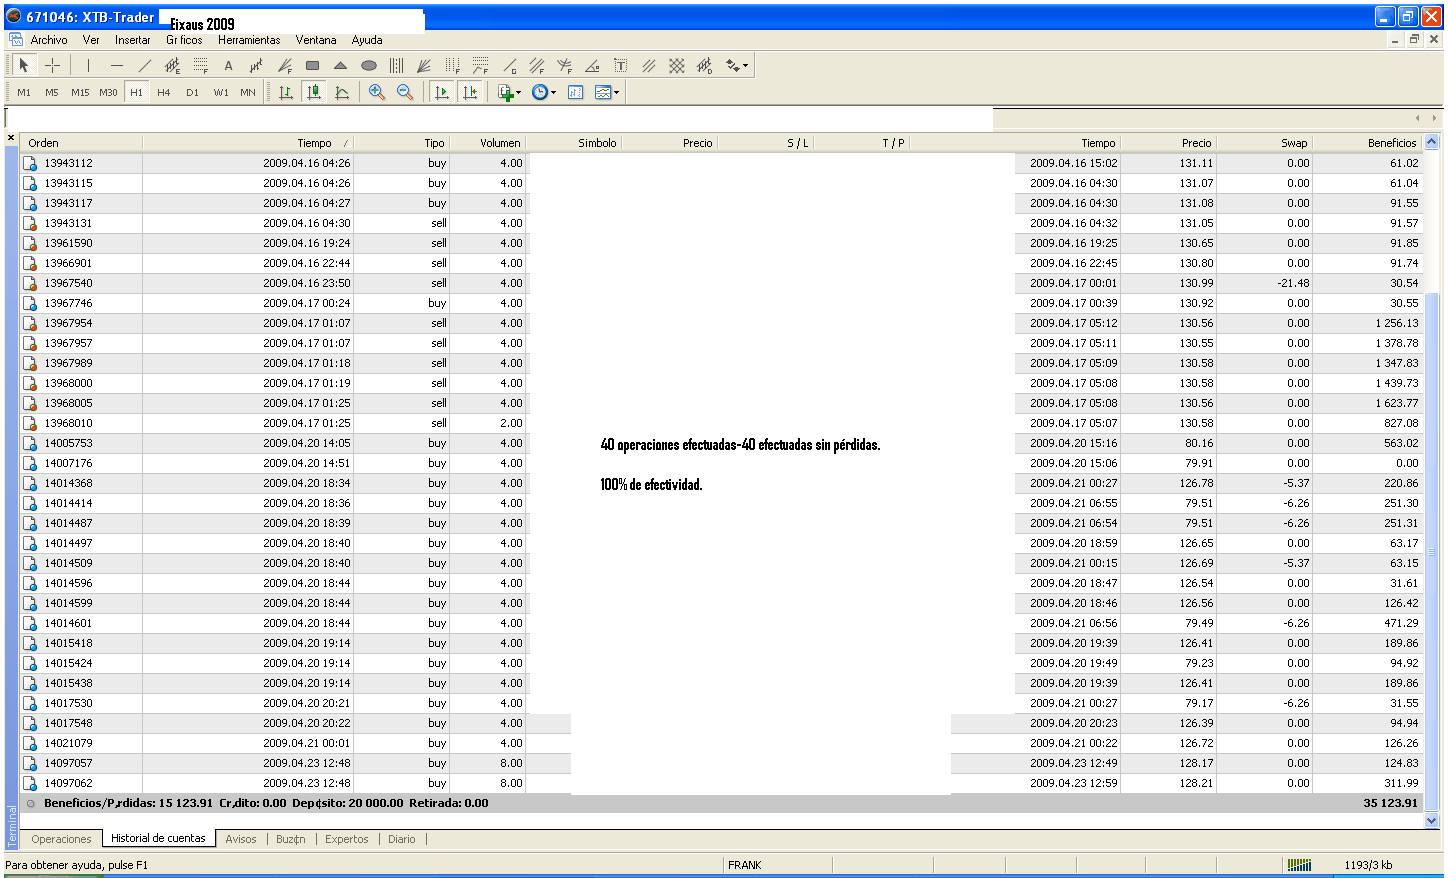Expand the chart templates dropdown

(617, 93)
